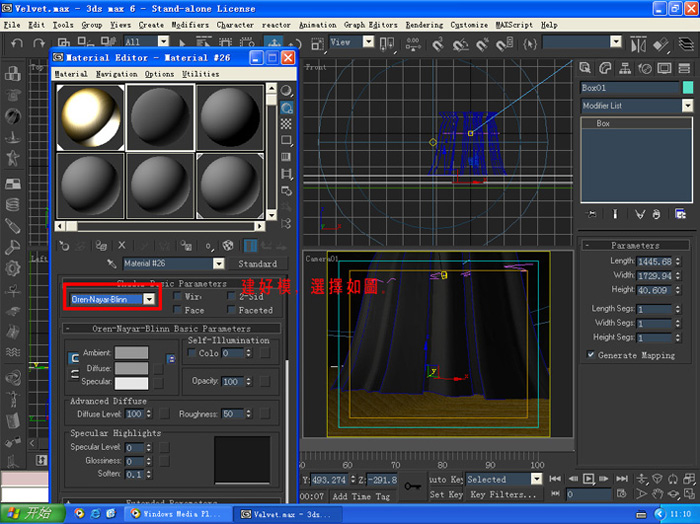Open the Material #26 name dropdown
Image resolution: width=700 pixels, height=524 pixels.
pos(218,263)
